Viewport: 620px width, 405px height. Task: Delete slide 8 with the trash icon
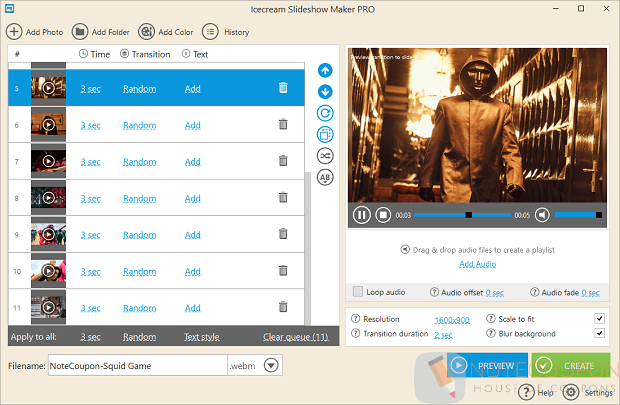(x=283, y=197)
